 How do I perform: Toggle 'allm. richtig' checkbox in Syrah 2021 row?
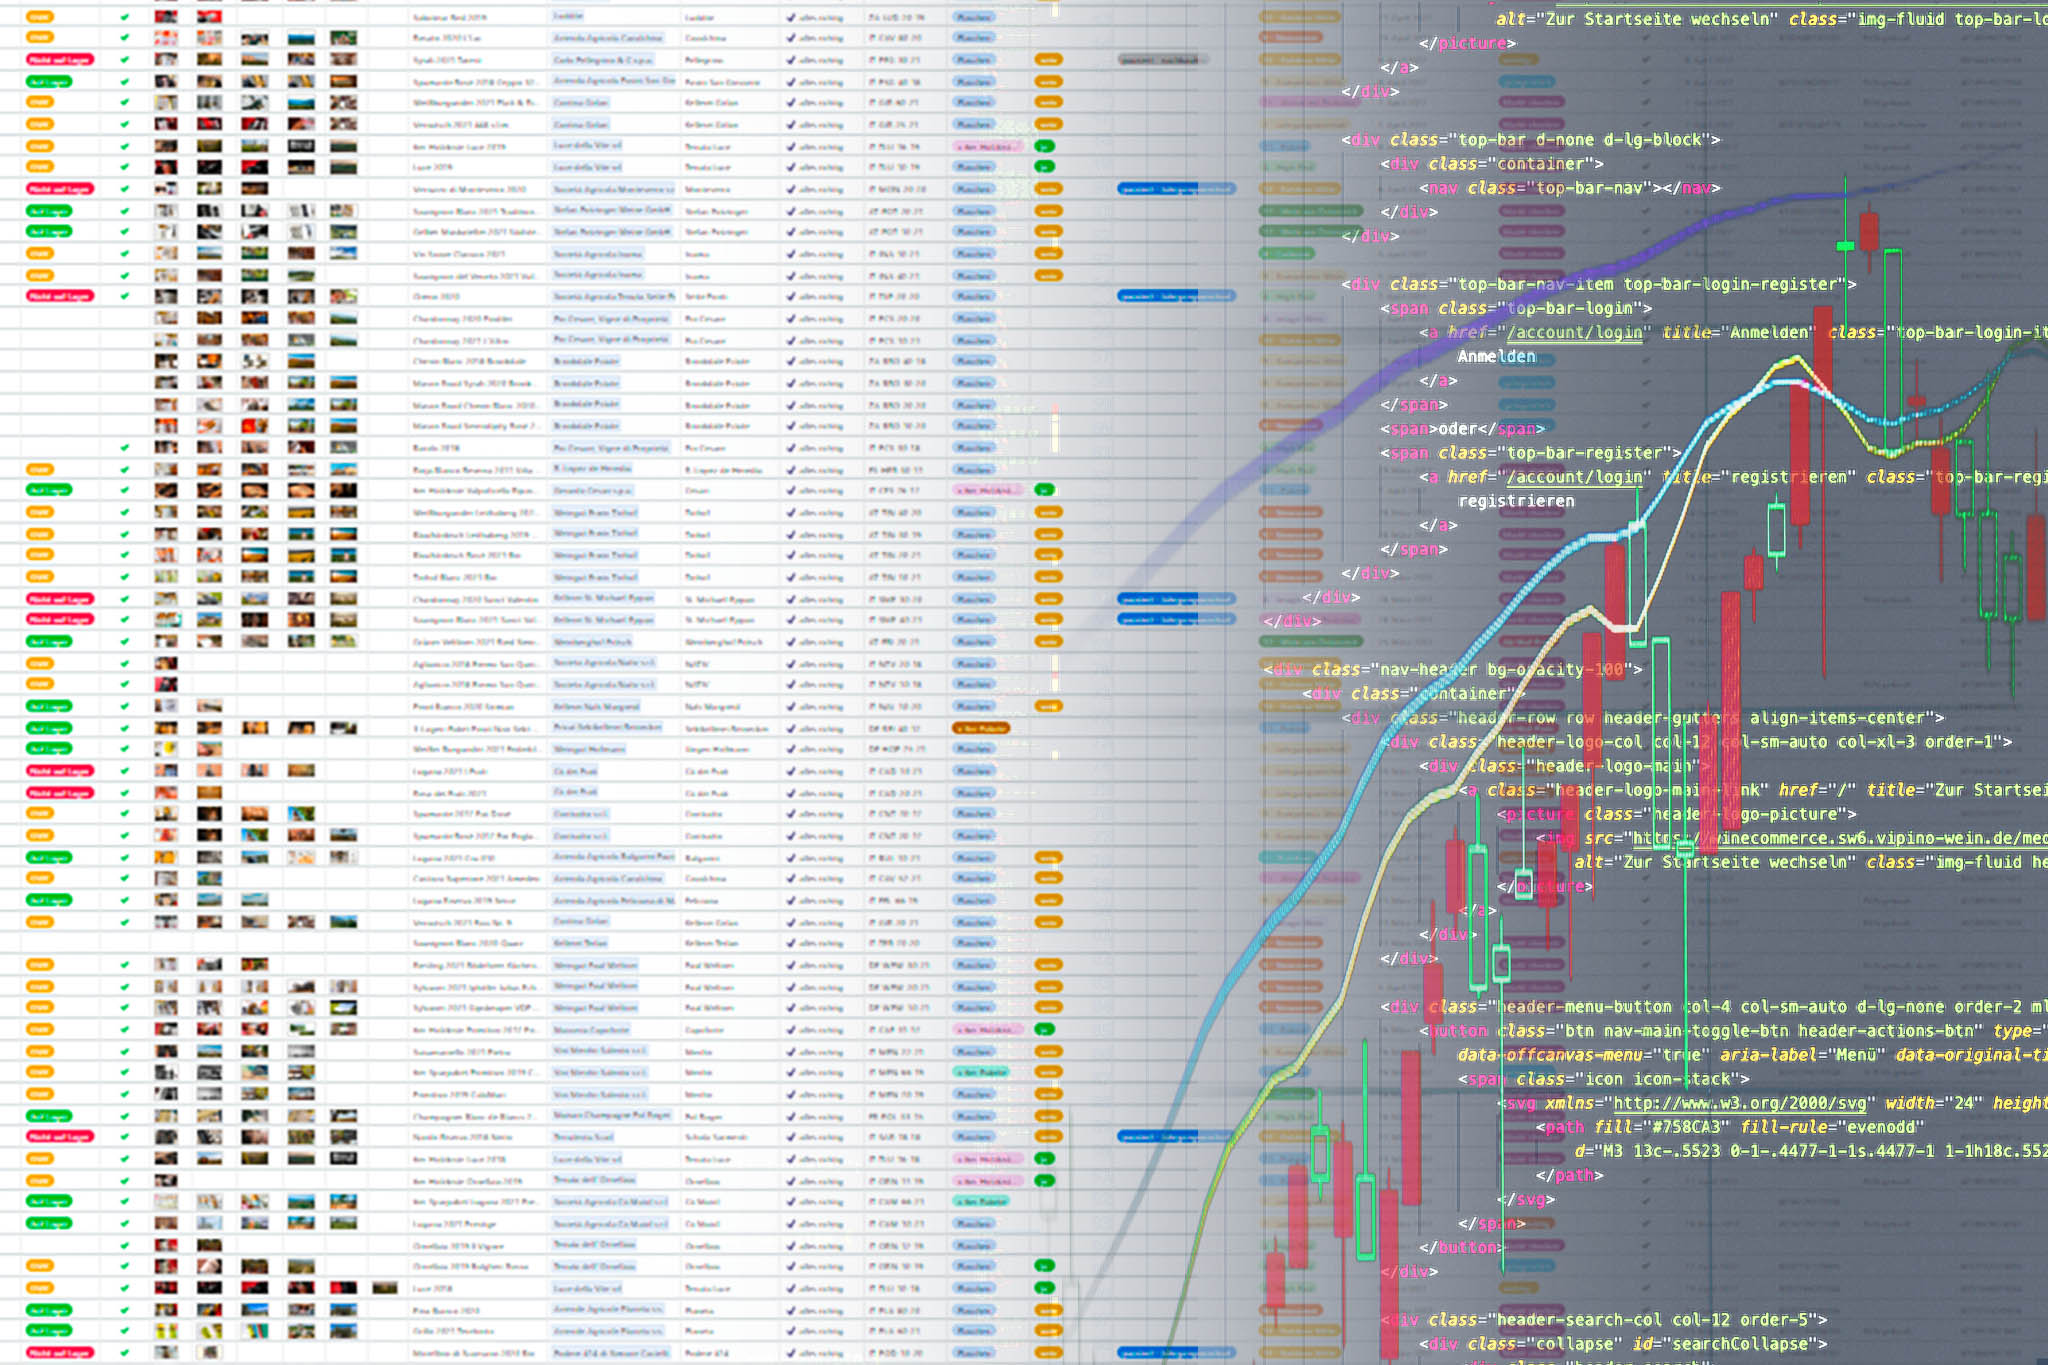[x=791, y=60]
